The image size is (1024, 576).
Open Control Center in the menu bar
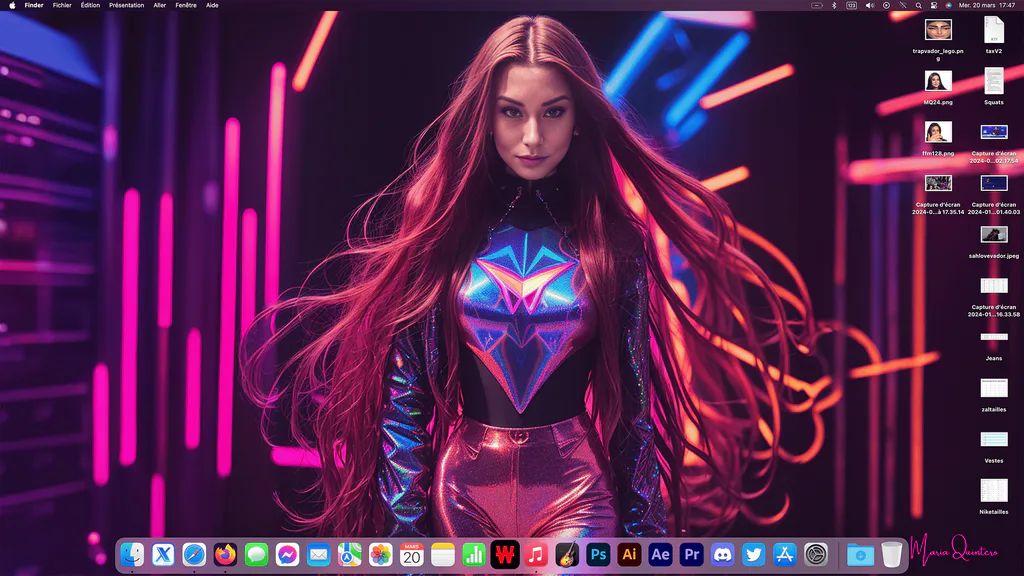coord(934,5)
